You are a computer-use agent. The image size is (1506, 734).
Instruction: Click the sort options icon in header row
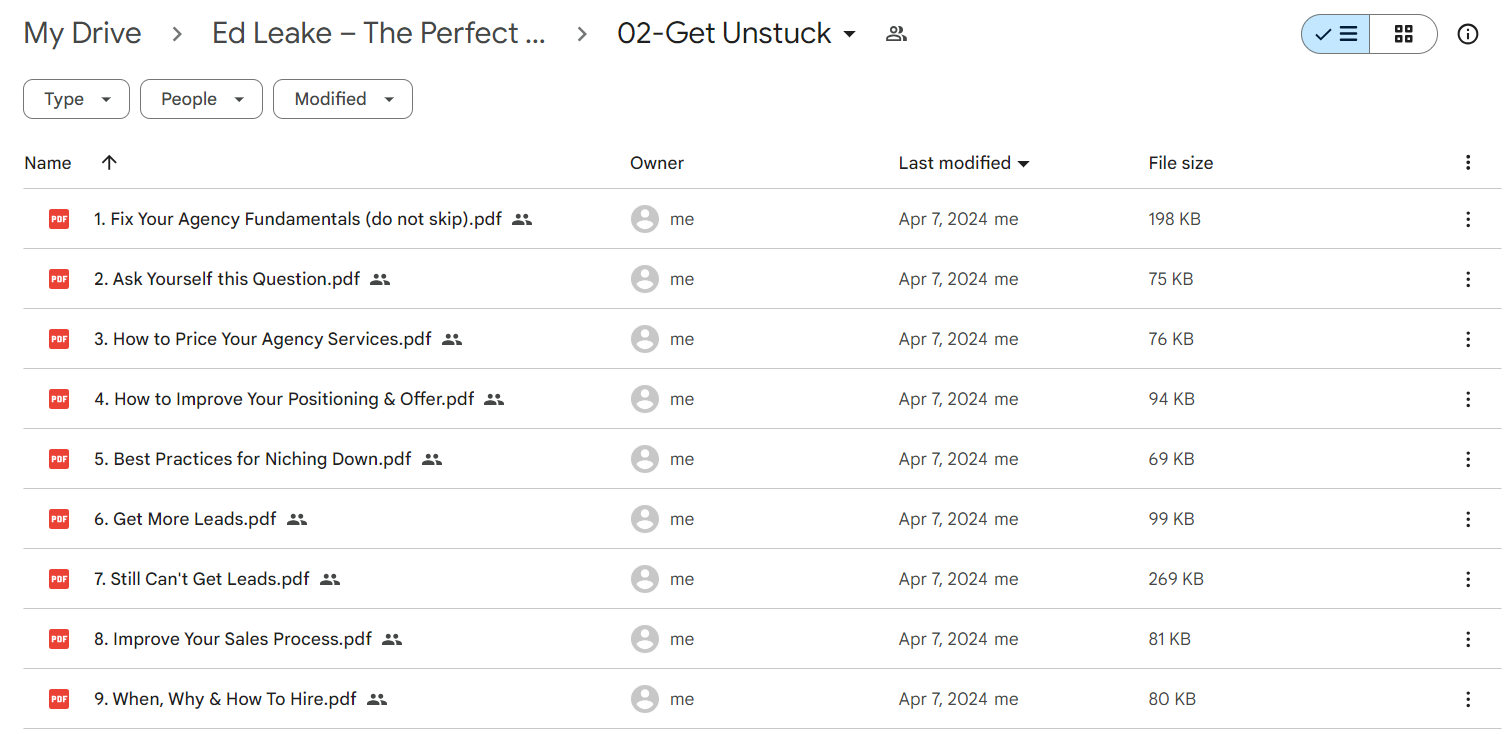click(x=1467, y=162)
